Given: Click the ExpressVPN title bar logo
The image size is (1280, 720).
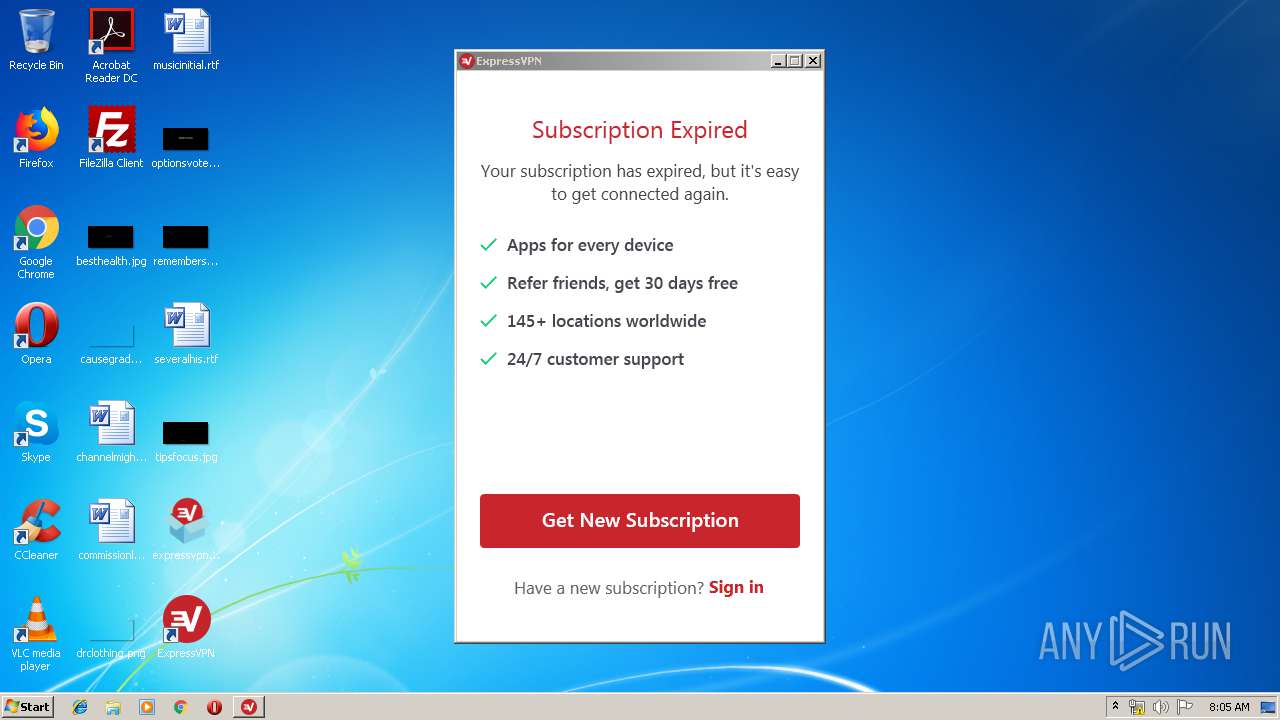Looking at the screenshot, I should (466, 61).
